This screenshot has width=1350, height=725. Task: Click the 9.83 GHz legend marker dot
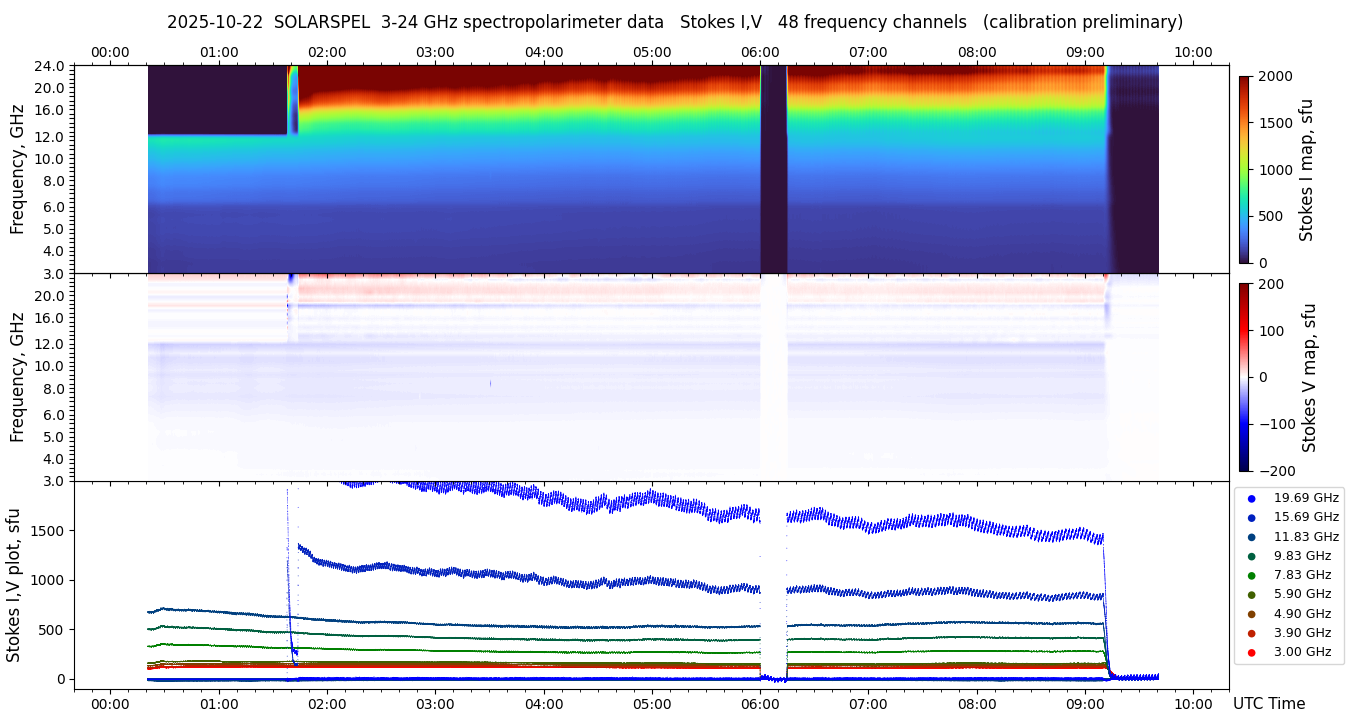[x=1251, y=556]
